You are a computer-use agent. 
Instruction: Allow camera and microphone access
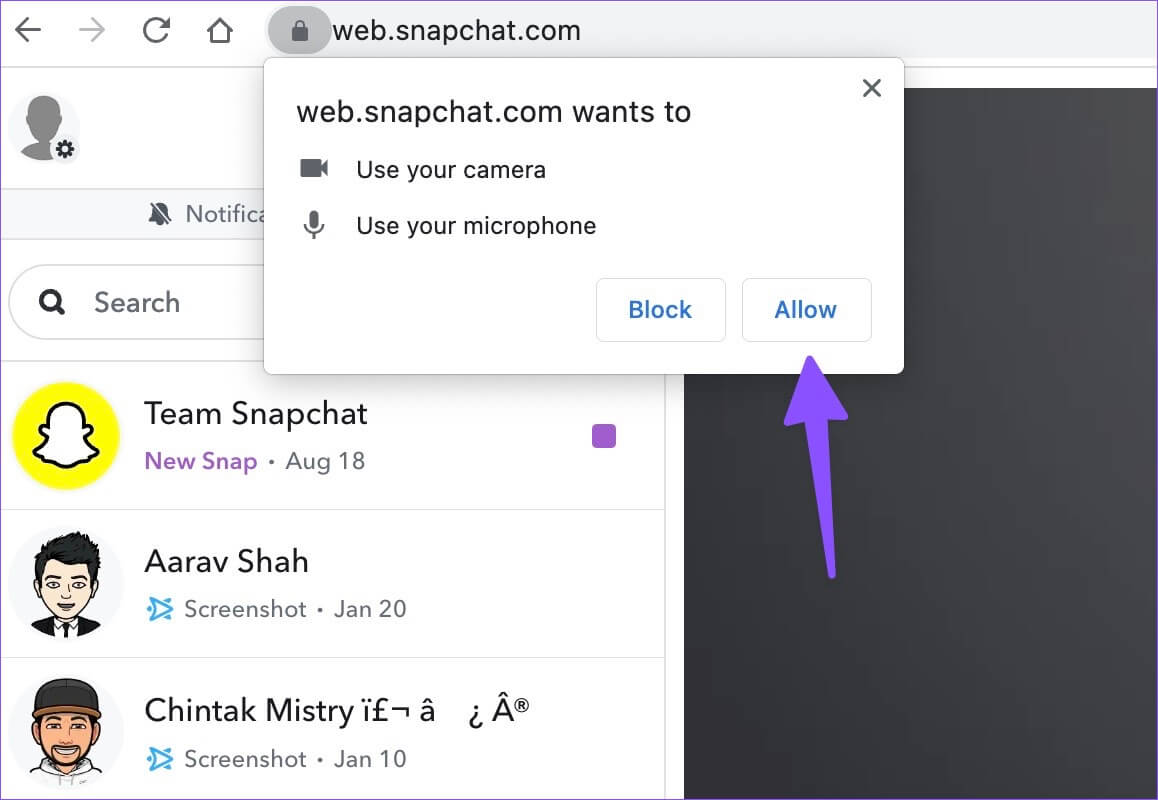pyautogui.click(x=806, y=310)
